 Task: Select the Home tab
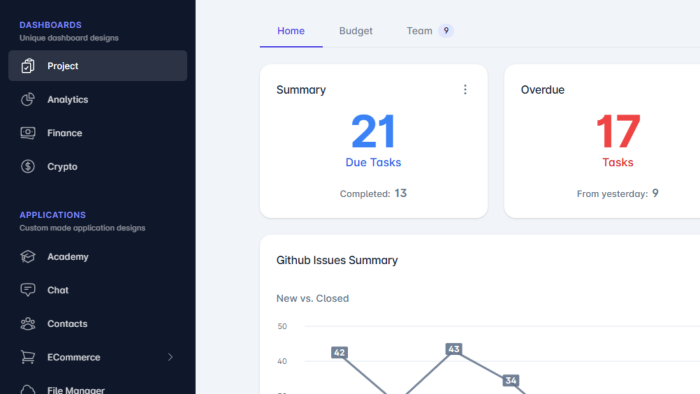coord(291,31)
